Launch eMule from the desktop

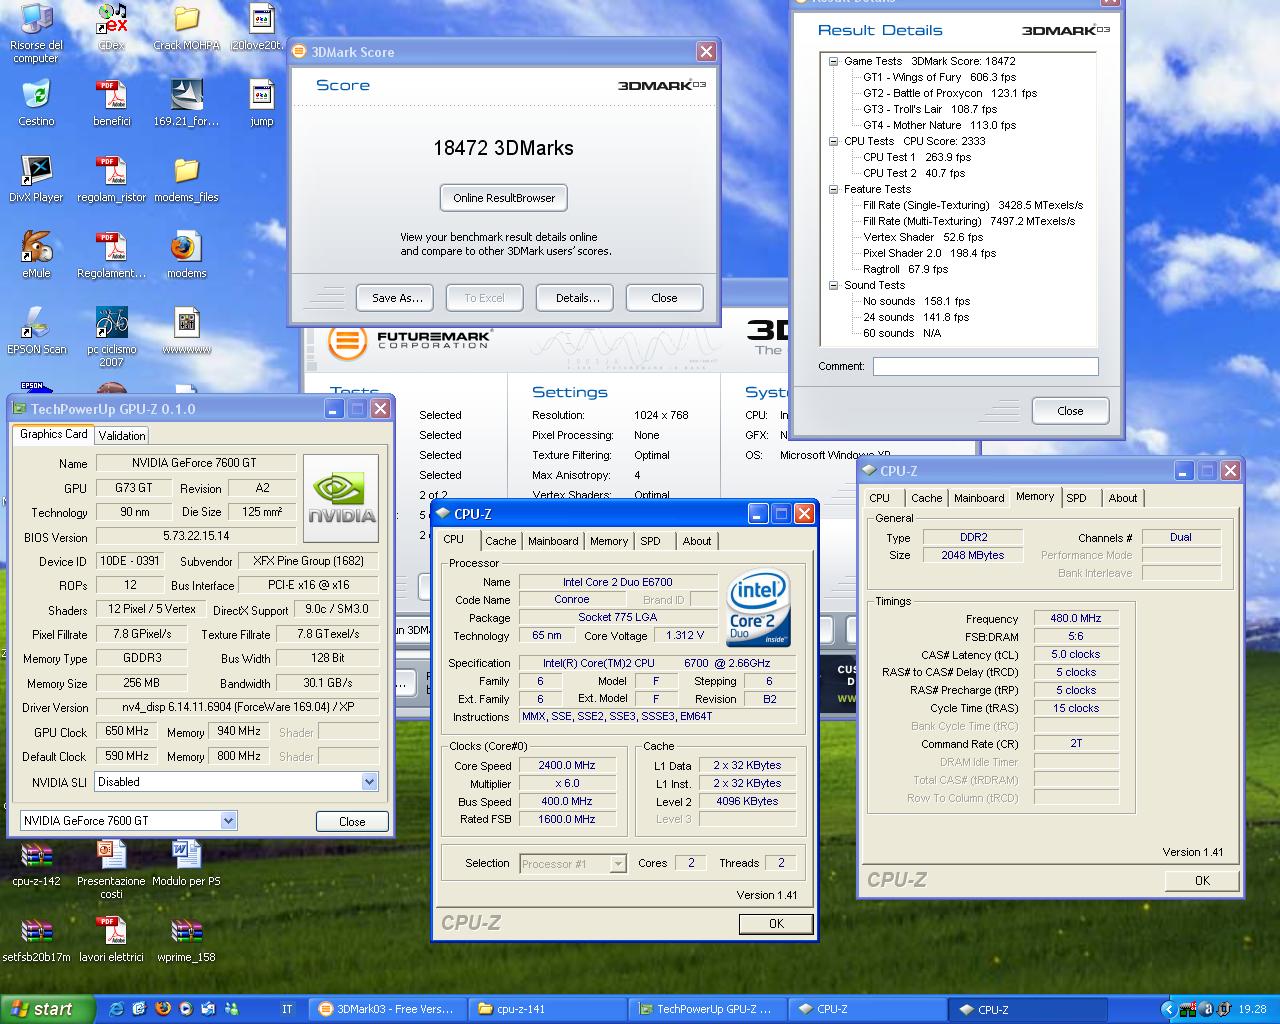pyautogui.click(x=36, y=255)
